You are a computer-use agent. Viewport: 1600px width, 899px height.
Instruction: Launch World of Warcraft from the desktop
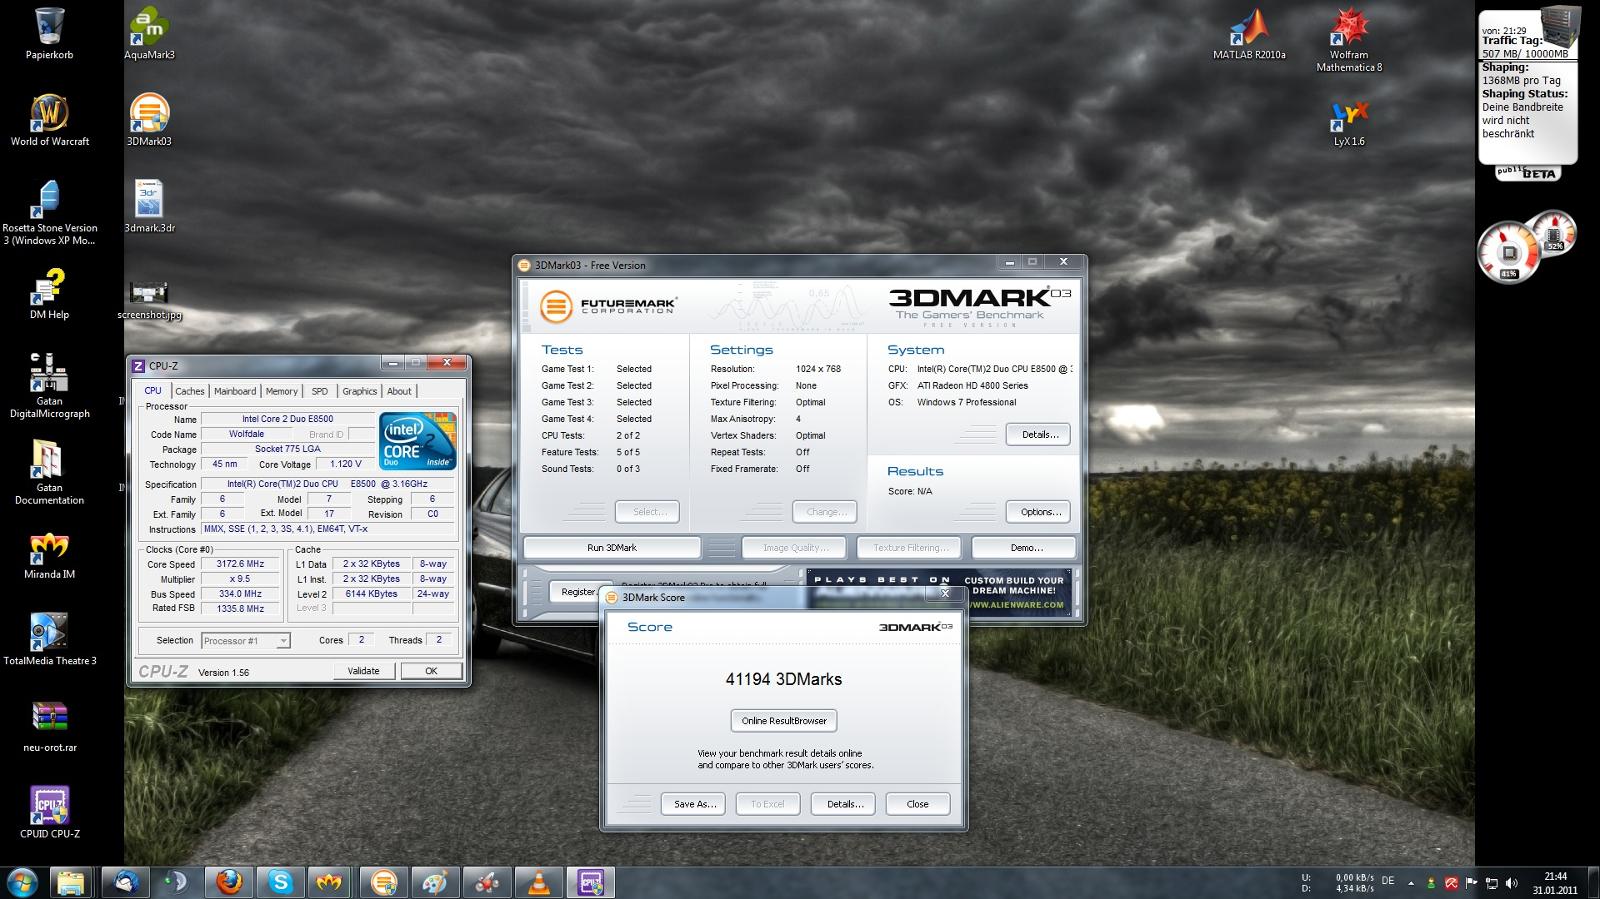click(x=49, y=120)
